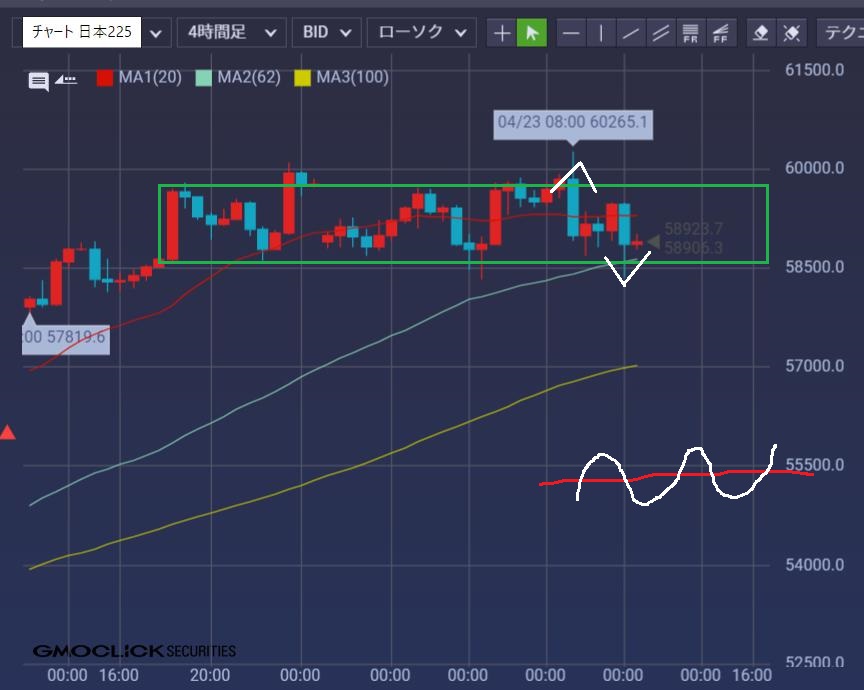The image size is (864, 690).
Task: Activate the arrow pointer tool
Action: pyautogui.click(x=532, y=33)
